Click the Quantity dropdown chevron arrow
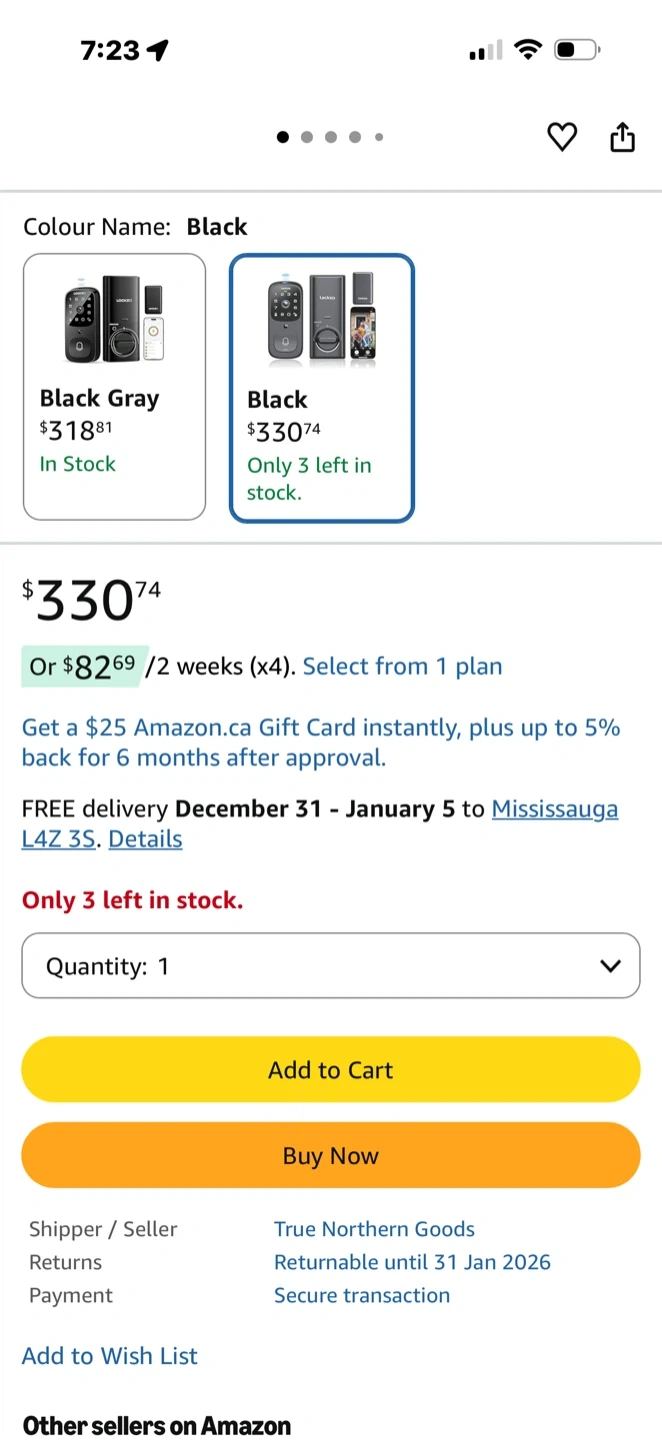The width and height of the screenshot is (662, 1440). 609,965
